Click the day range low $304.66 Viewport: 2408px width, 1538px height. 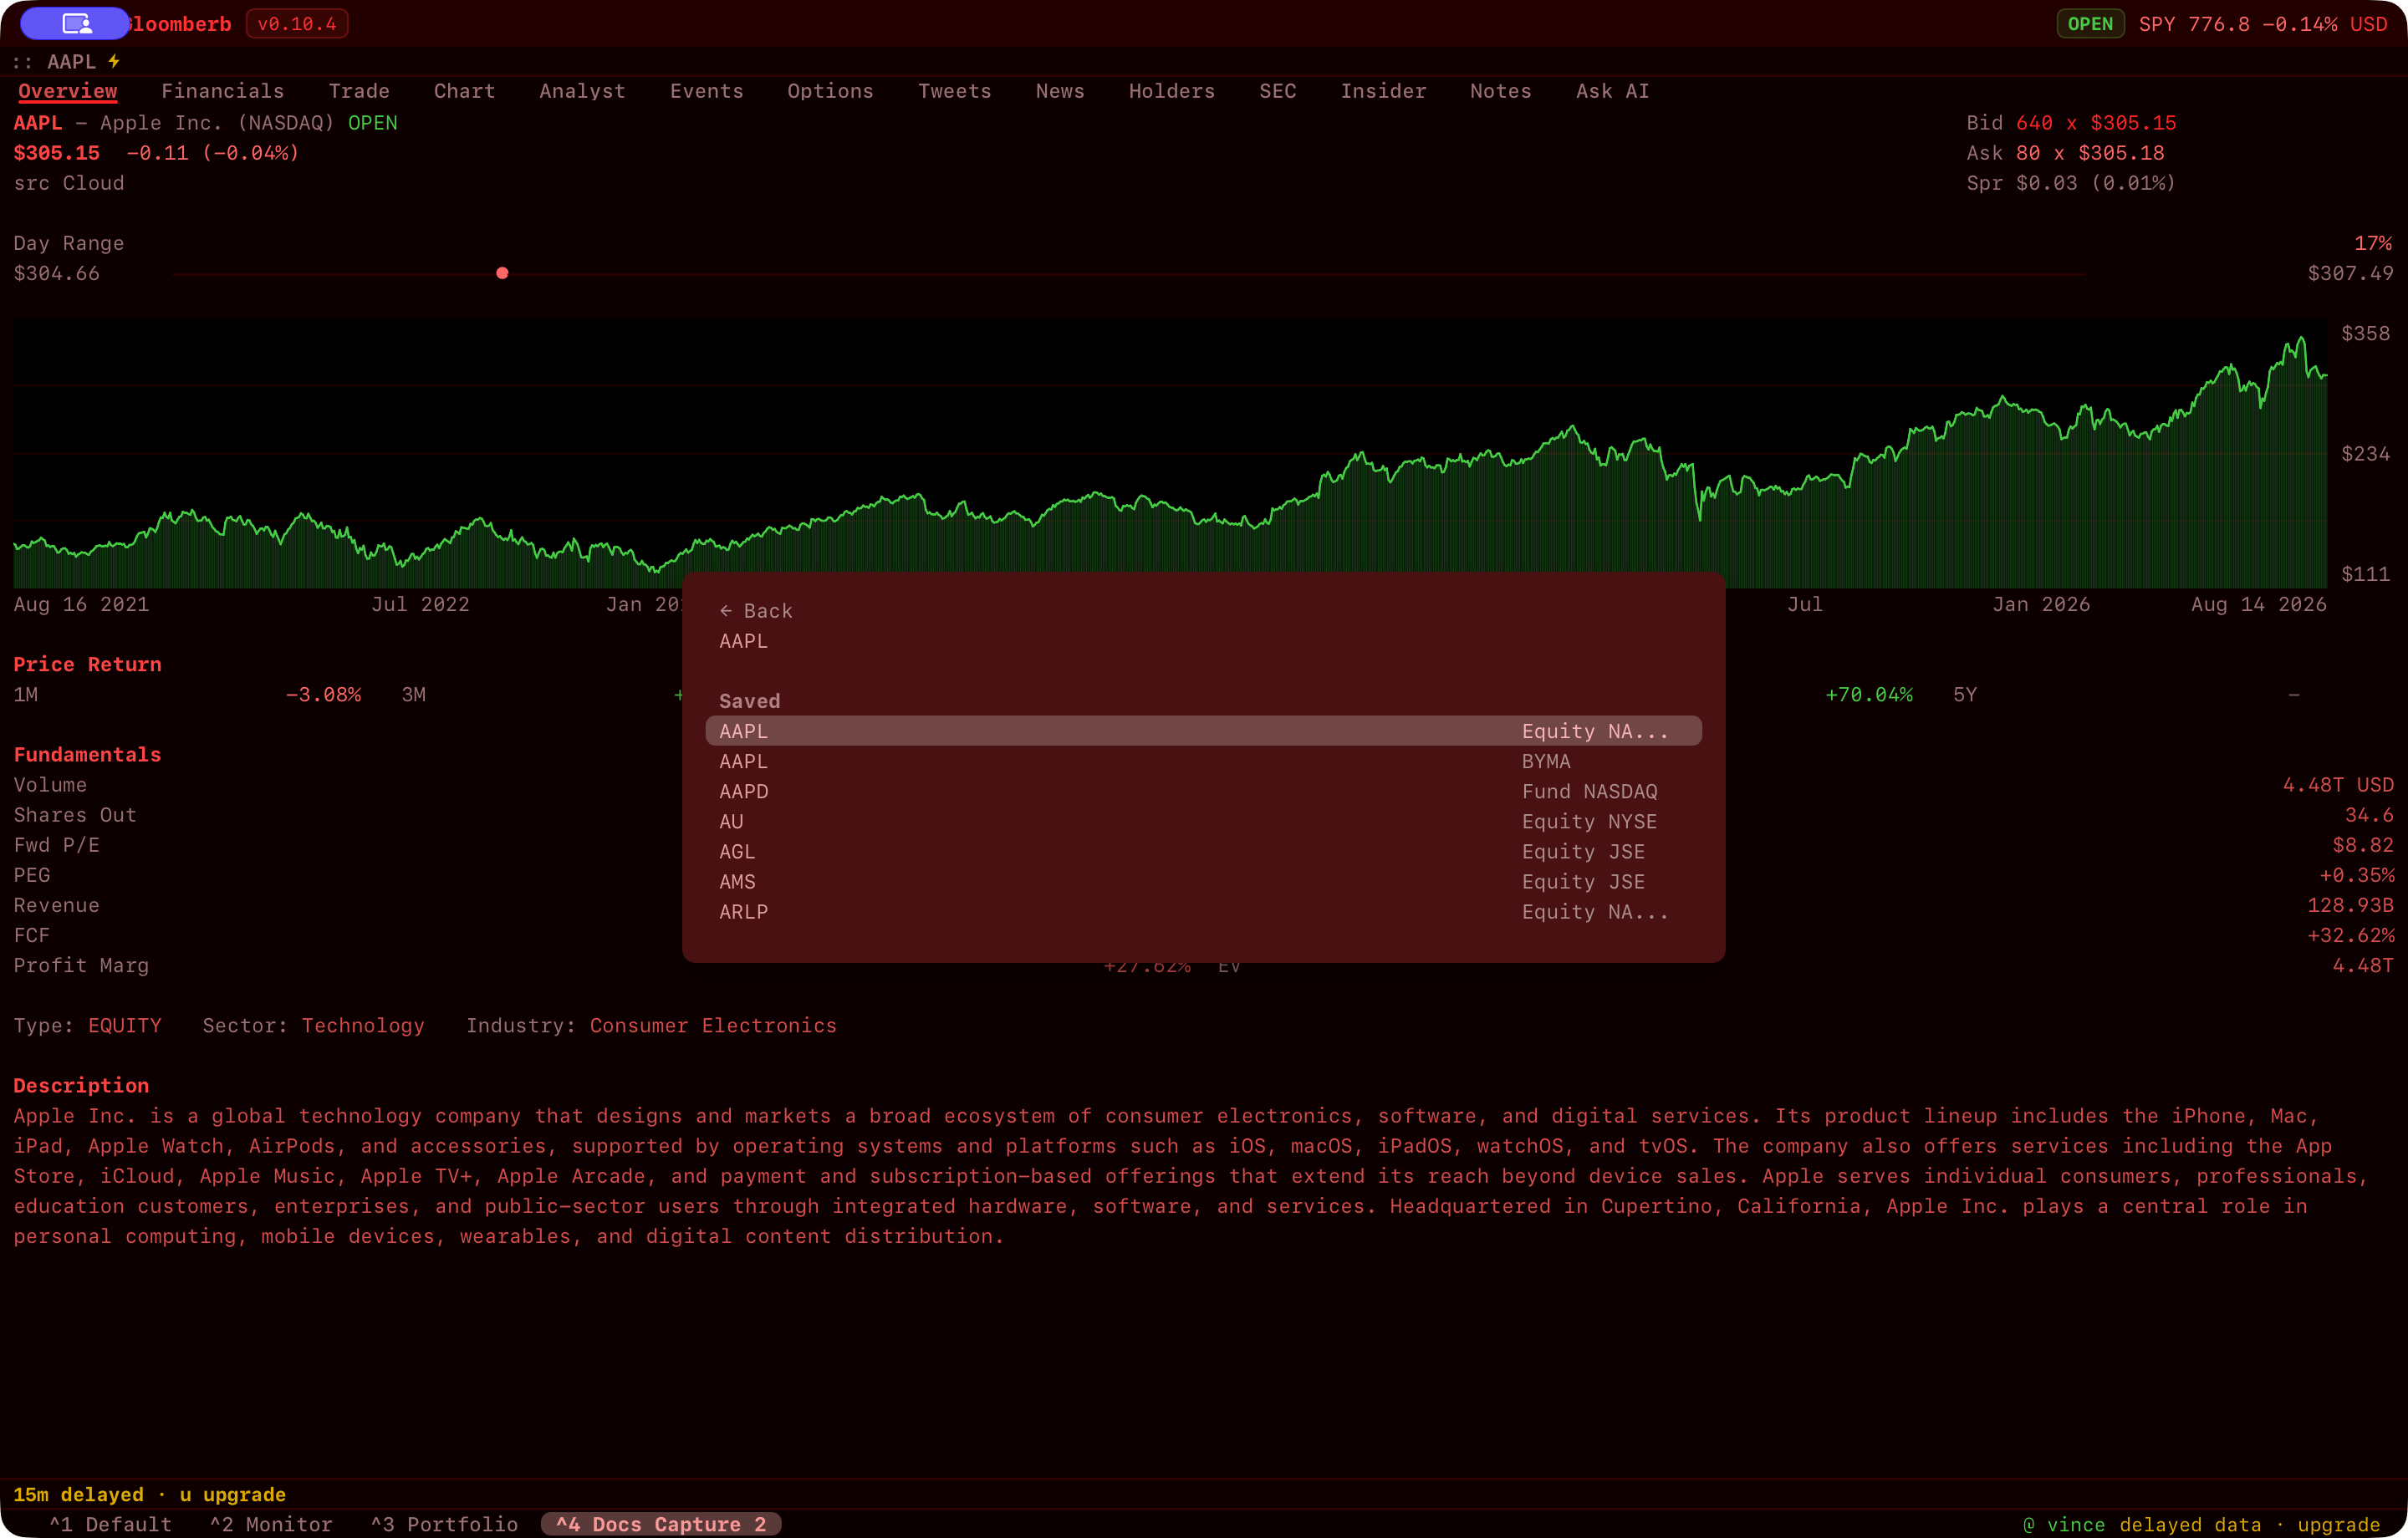pyautogui.click(x=56, y=273)
